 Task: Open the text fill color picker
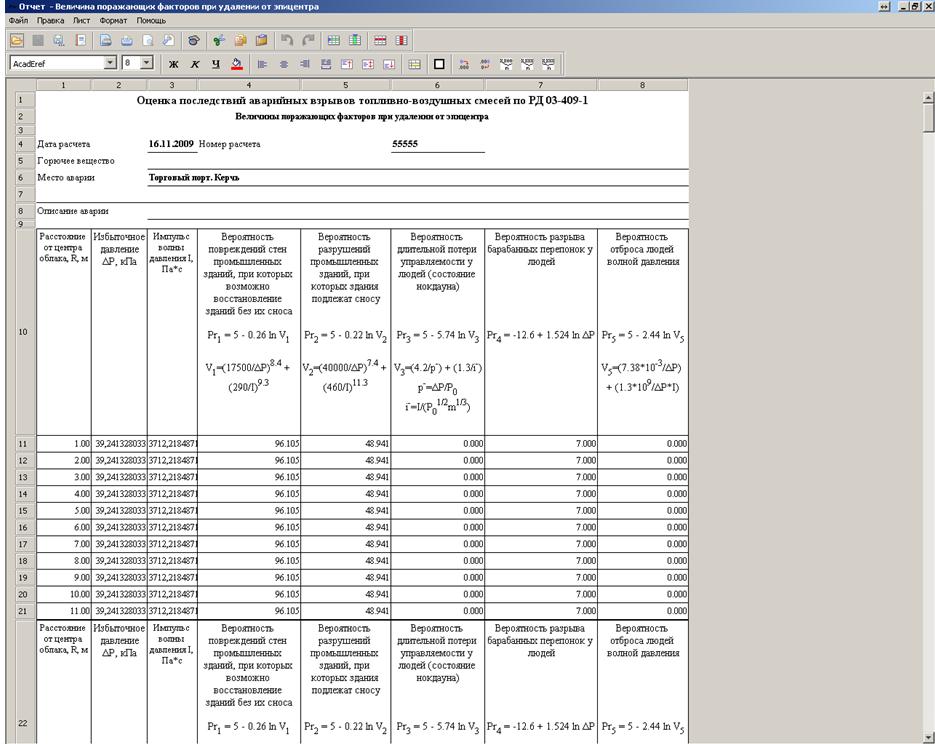(x=236, y=64)
